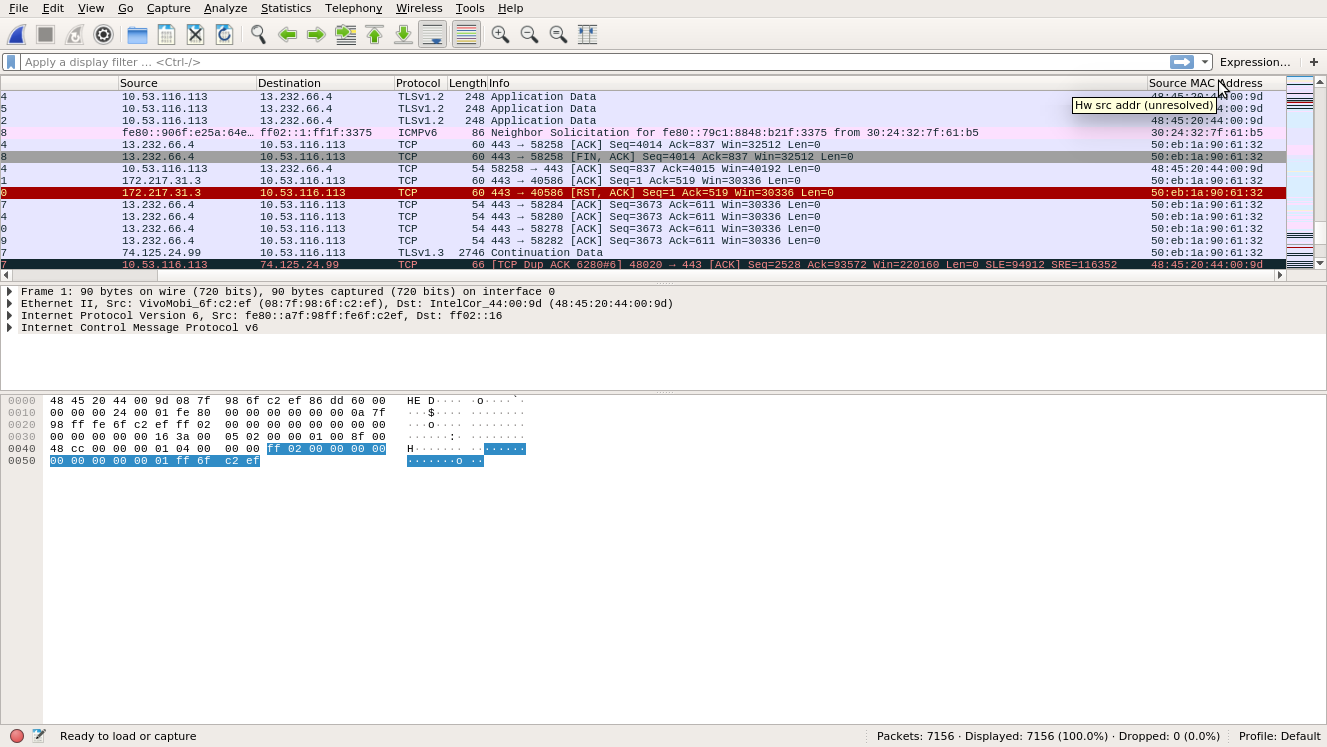Screen dimensions: 1327x747
Task: Sort by Info column header
Action: pyautogui.click(x=817, y=83)
